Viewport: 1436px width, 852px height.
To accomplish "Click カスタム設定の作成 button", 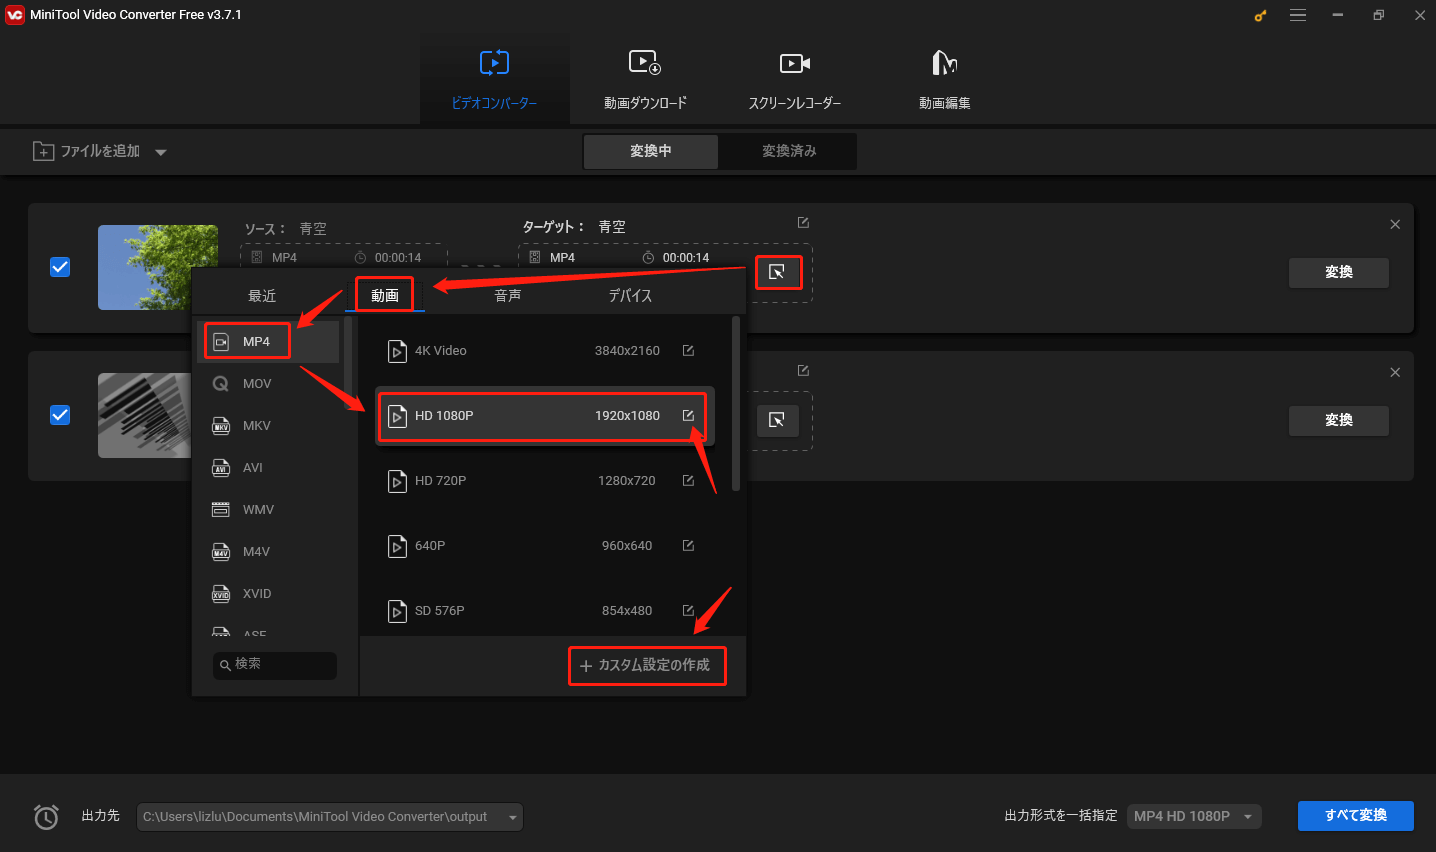I will click(646, 665).
